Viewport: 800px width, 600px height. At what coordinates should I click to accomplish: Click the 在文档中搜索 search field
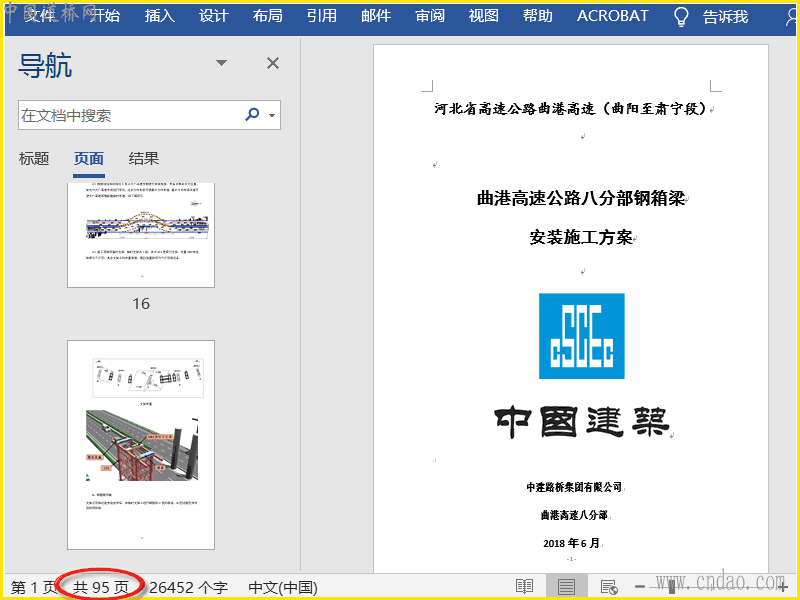click(149, 115)
